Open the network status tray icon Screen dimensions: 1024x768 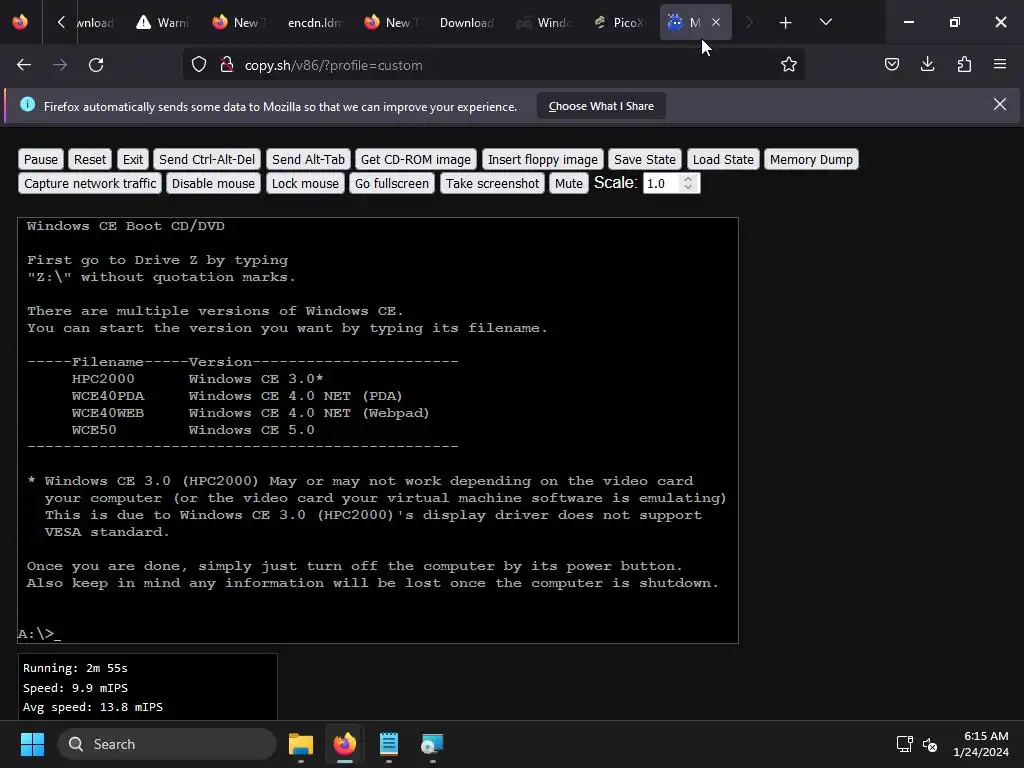pos(904,744)
